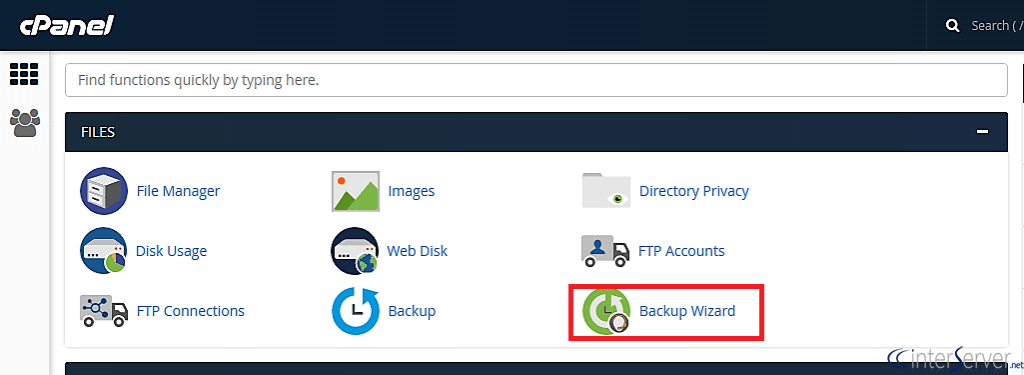
Task: Click the blue Backup clock icon
Action: click(355, 311)
